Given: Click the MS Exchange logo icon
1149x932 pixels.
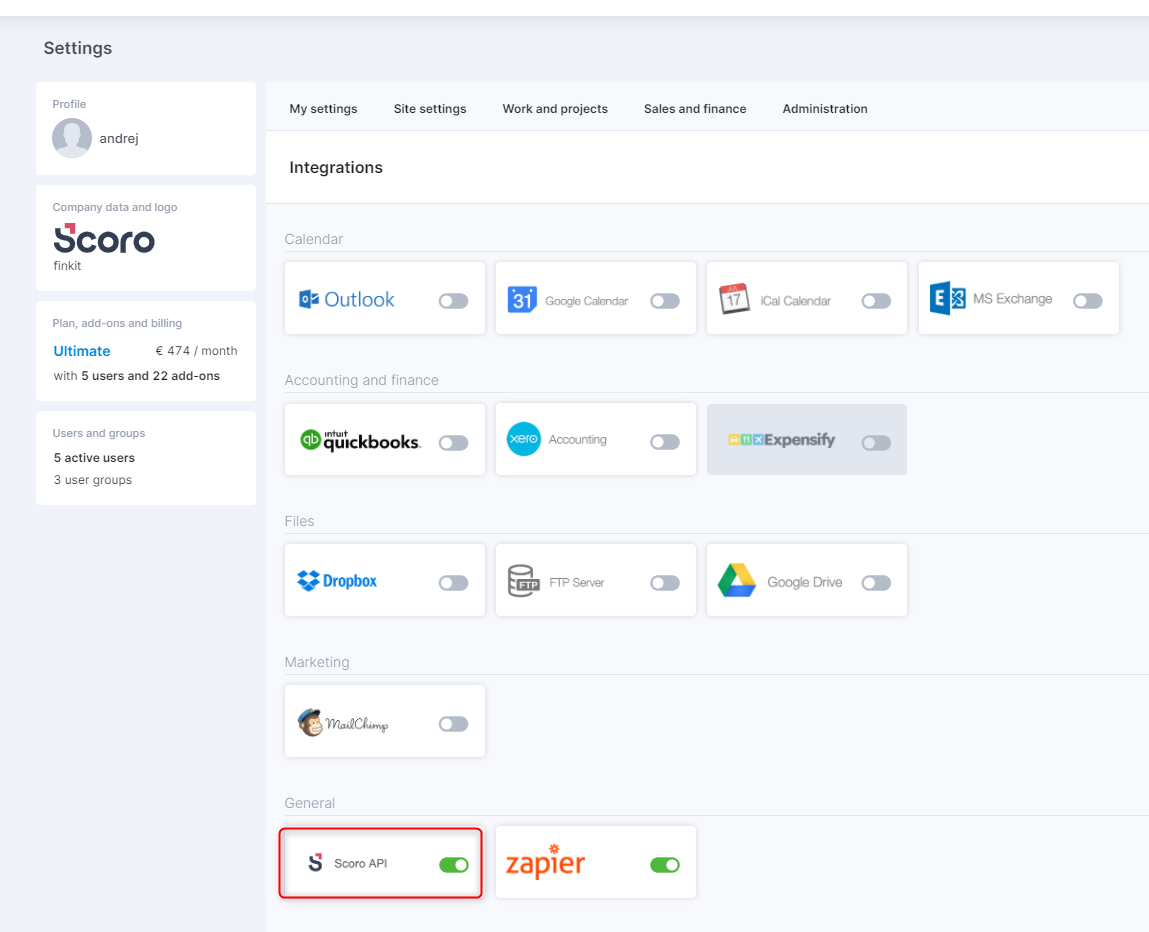Looking at the screenshot, I should tap(947, 298).
